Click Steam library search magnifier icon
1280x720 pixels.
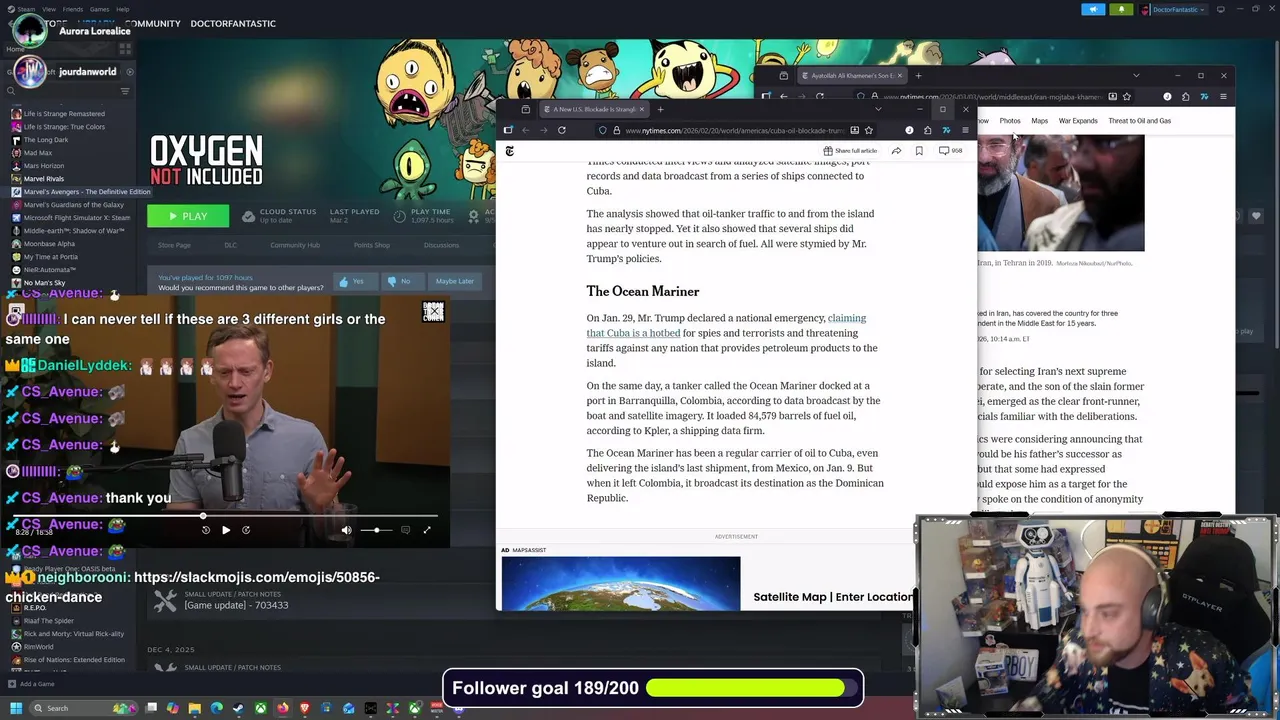[x=11, y=90]
